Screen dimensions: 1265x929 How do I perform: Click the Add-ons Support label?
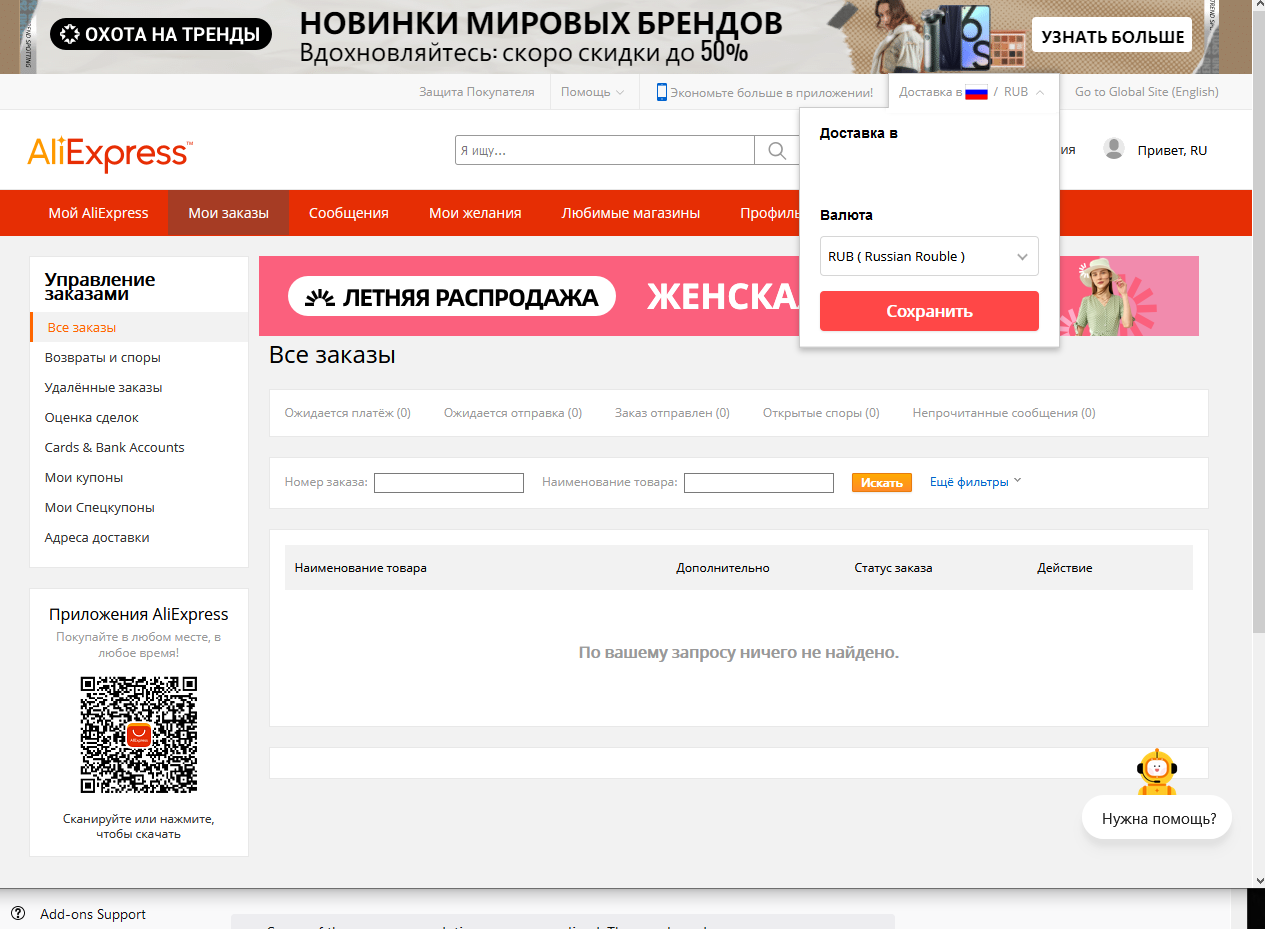(x=93, y=914)
